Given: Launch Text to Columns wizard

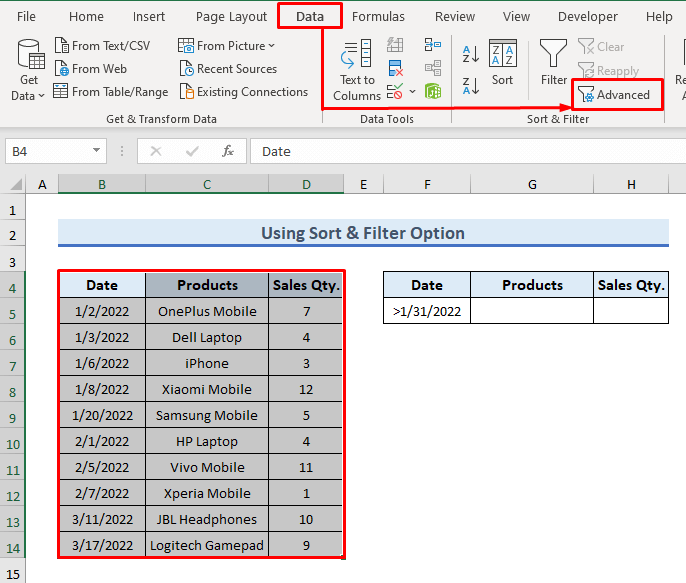Looking at the screenshot, I should (357, 70).
